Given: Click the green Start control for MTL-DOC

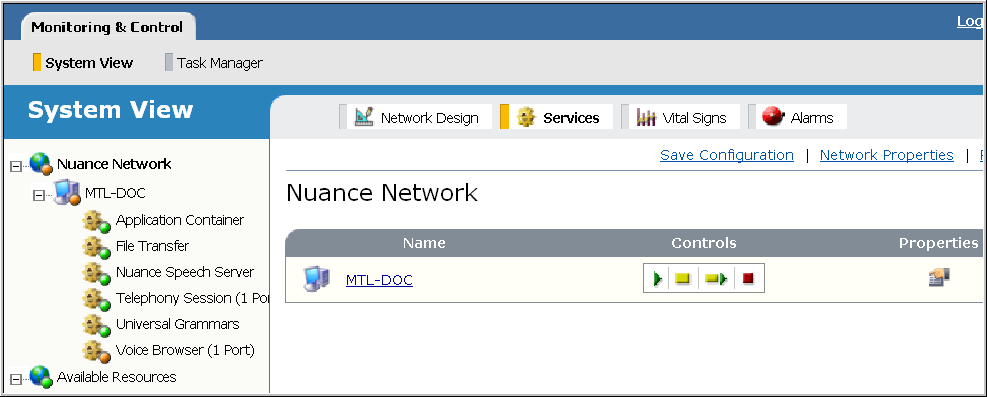Looking at the screenshot, I should pos(657,278).
